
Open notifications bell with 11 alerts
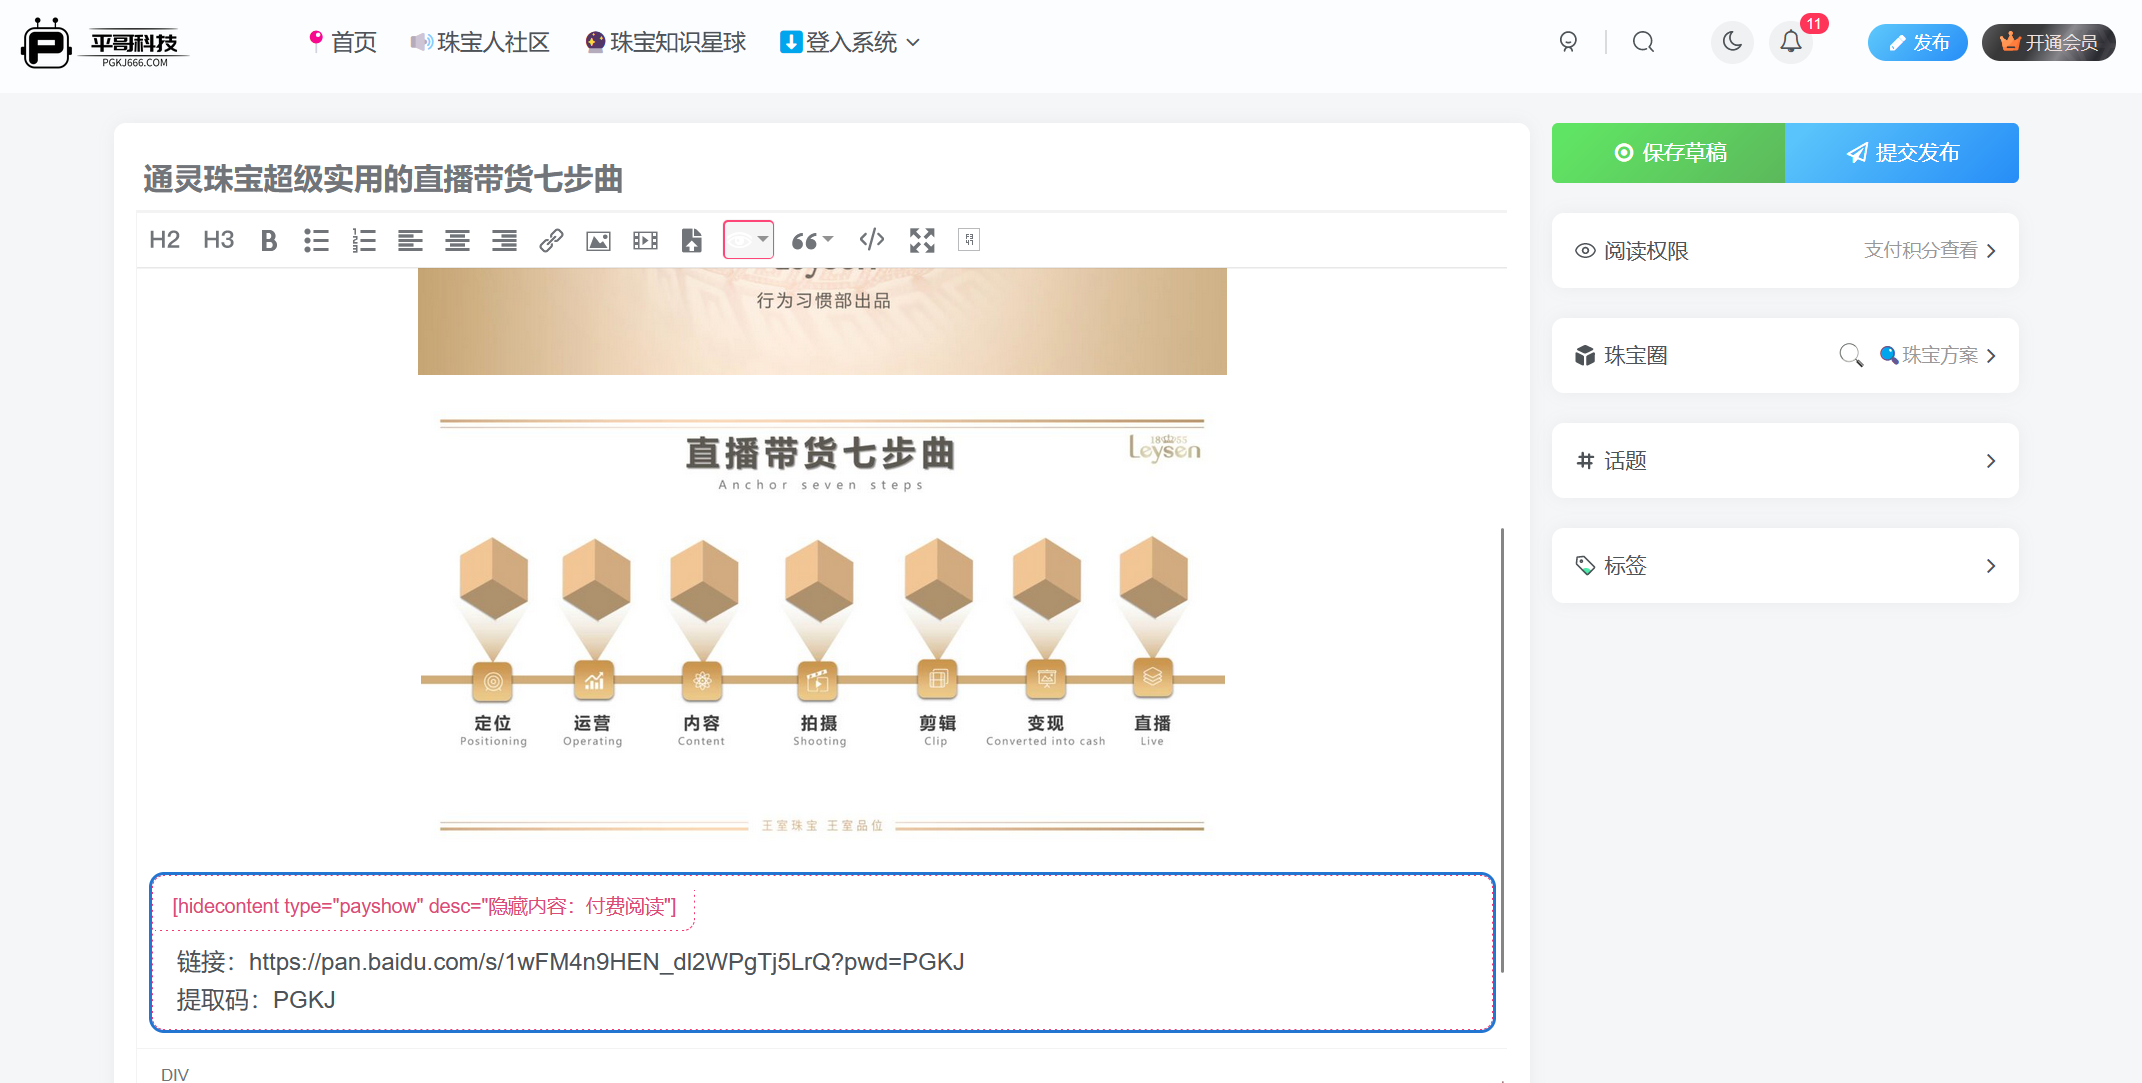(1791, 42)
